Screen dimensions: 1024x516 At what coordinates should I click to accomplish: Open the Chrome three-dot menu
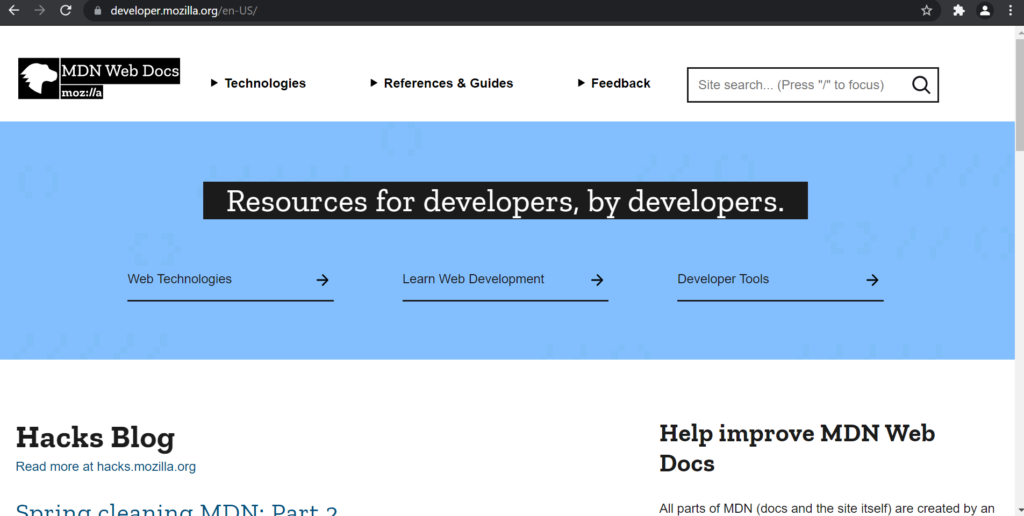click(1010, 10)
